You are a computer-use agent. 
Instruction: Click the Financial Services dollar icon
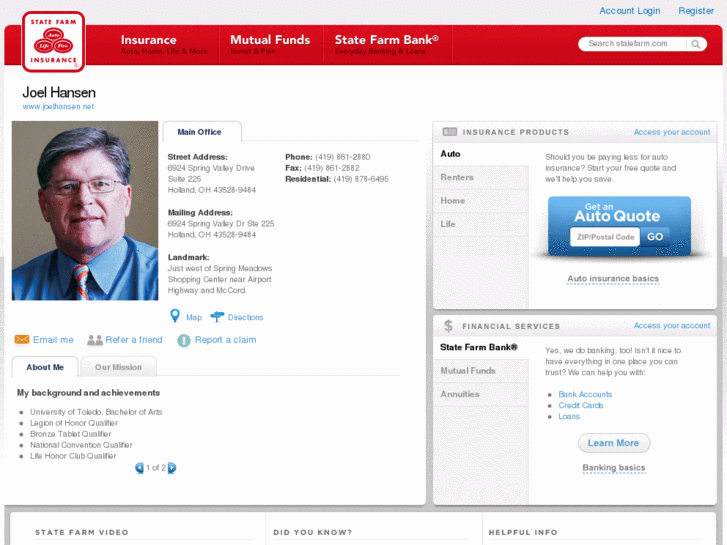coord(448,326)
